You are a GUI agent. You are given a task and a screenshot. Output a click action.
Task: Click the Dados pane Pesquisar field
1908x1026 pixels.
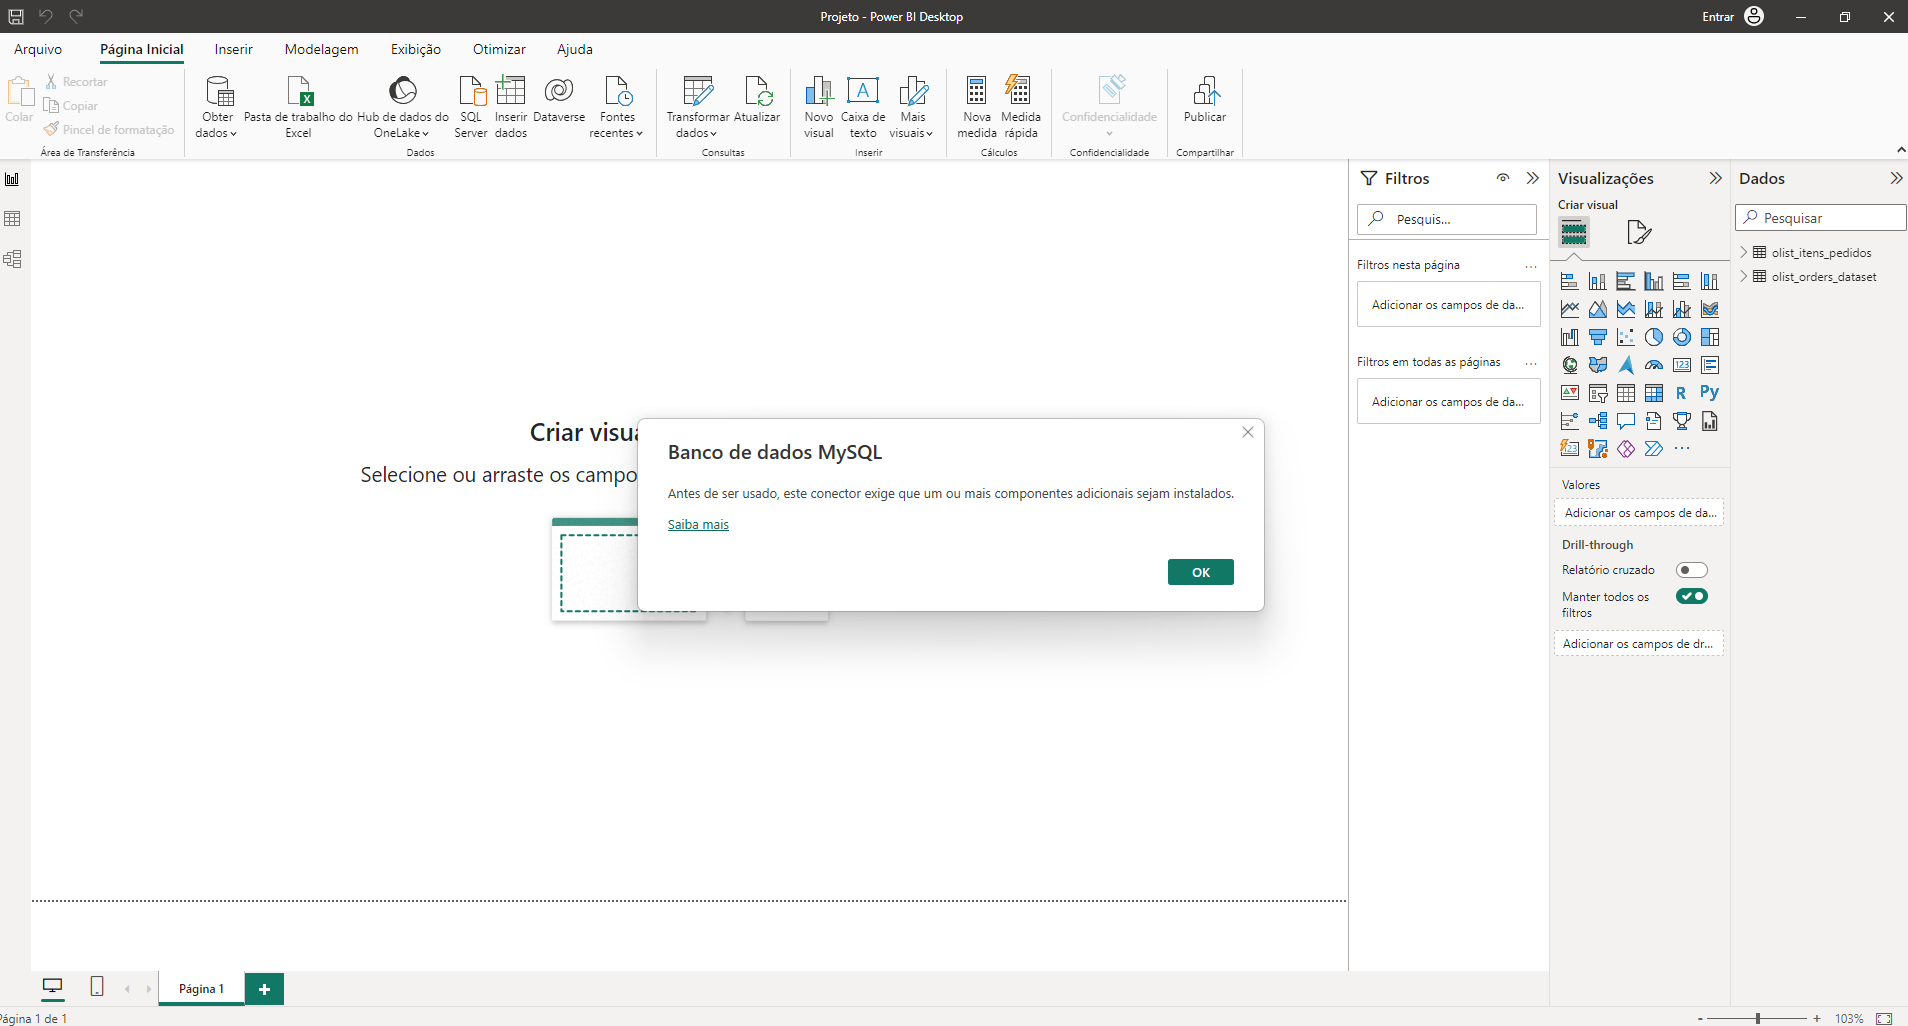tap(1821, 217)
